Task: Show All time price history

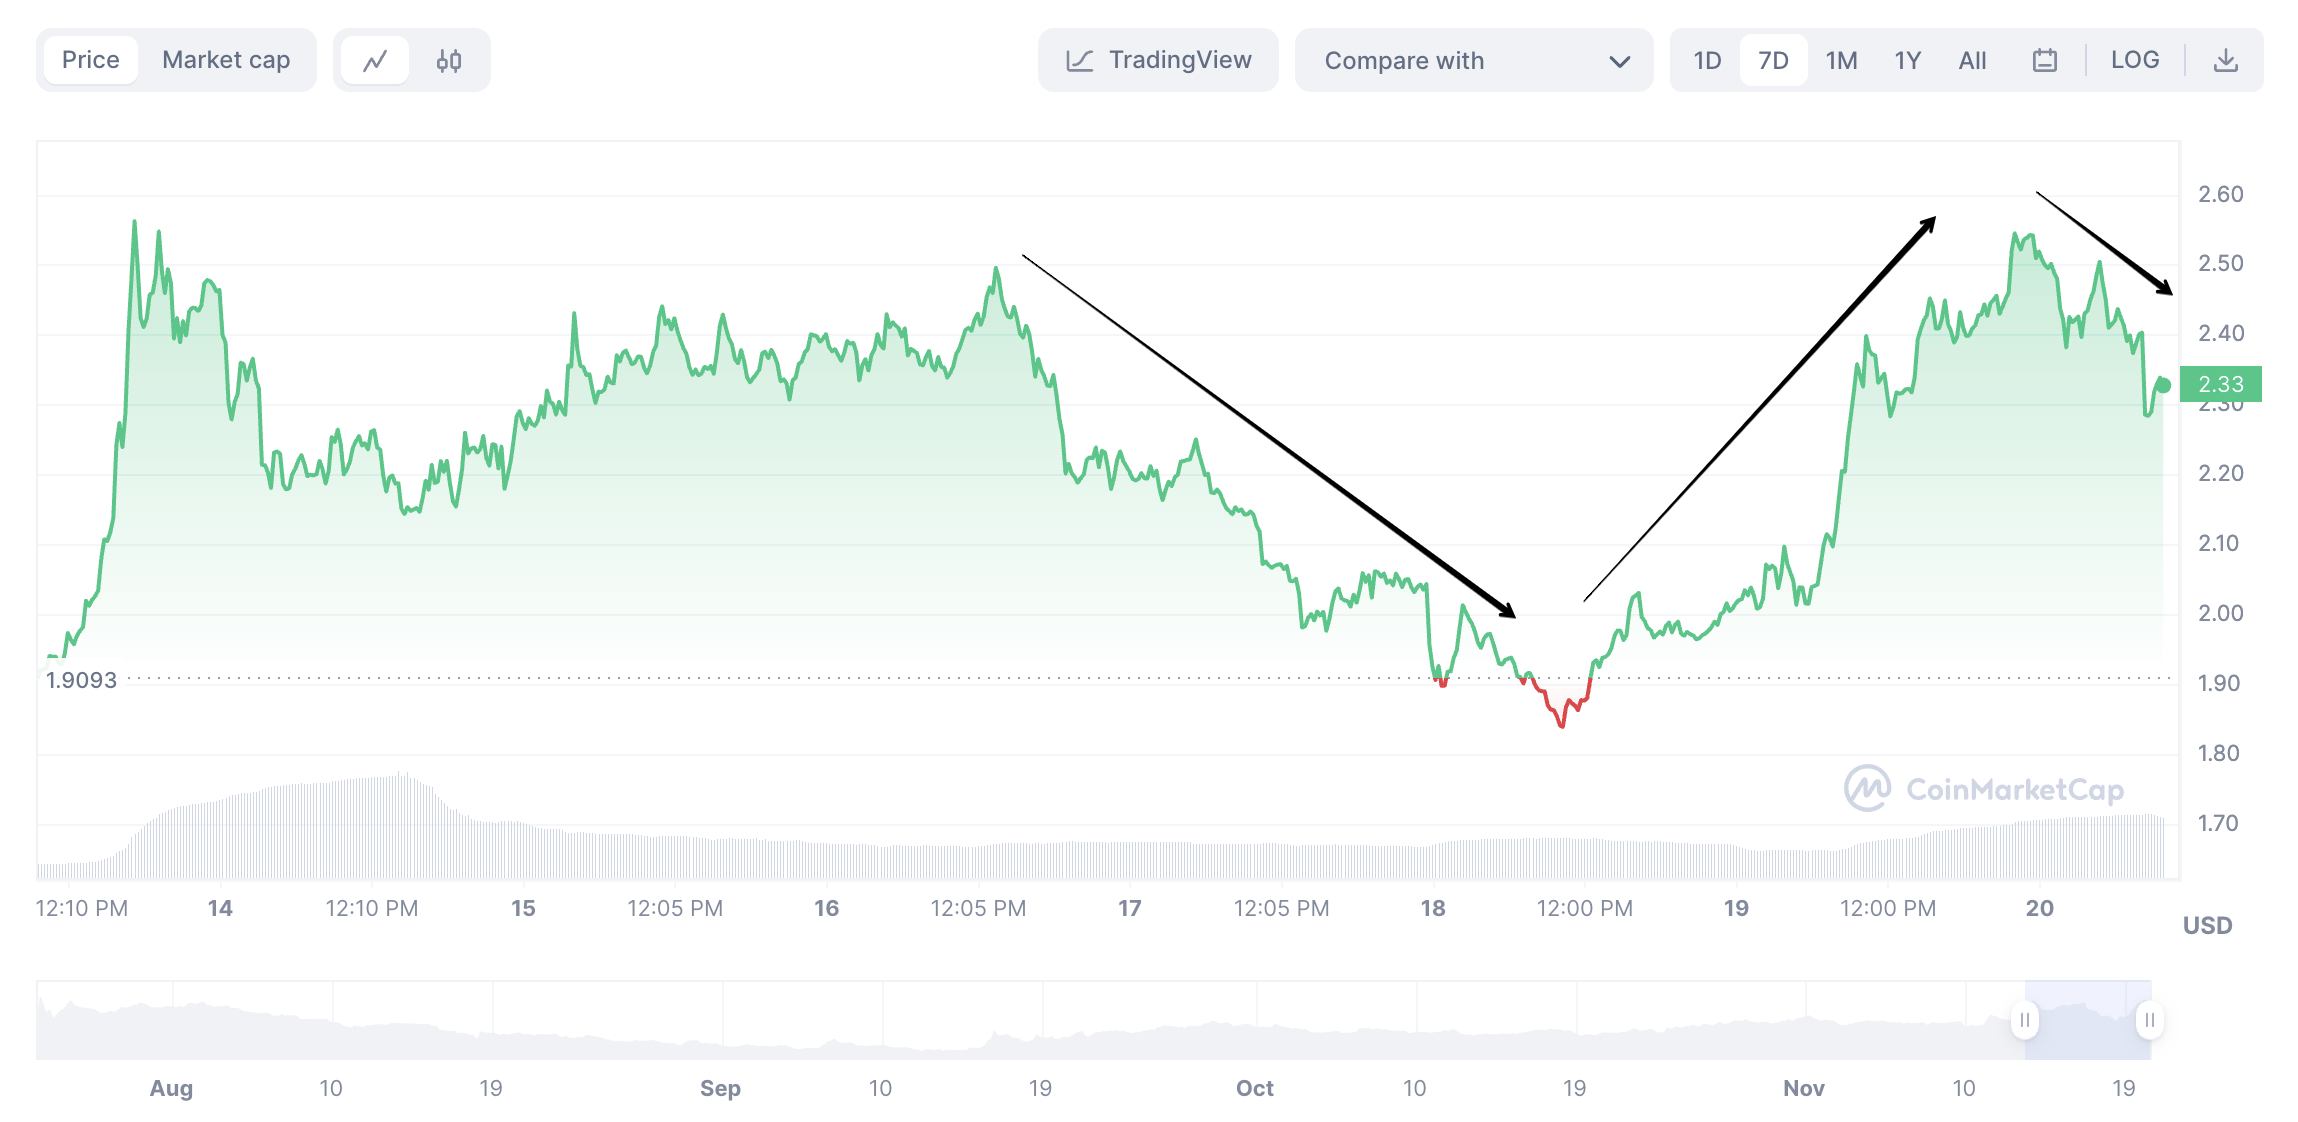Action: coord(1972,61)
